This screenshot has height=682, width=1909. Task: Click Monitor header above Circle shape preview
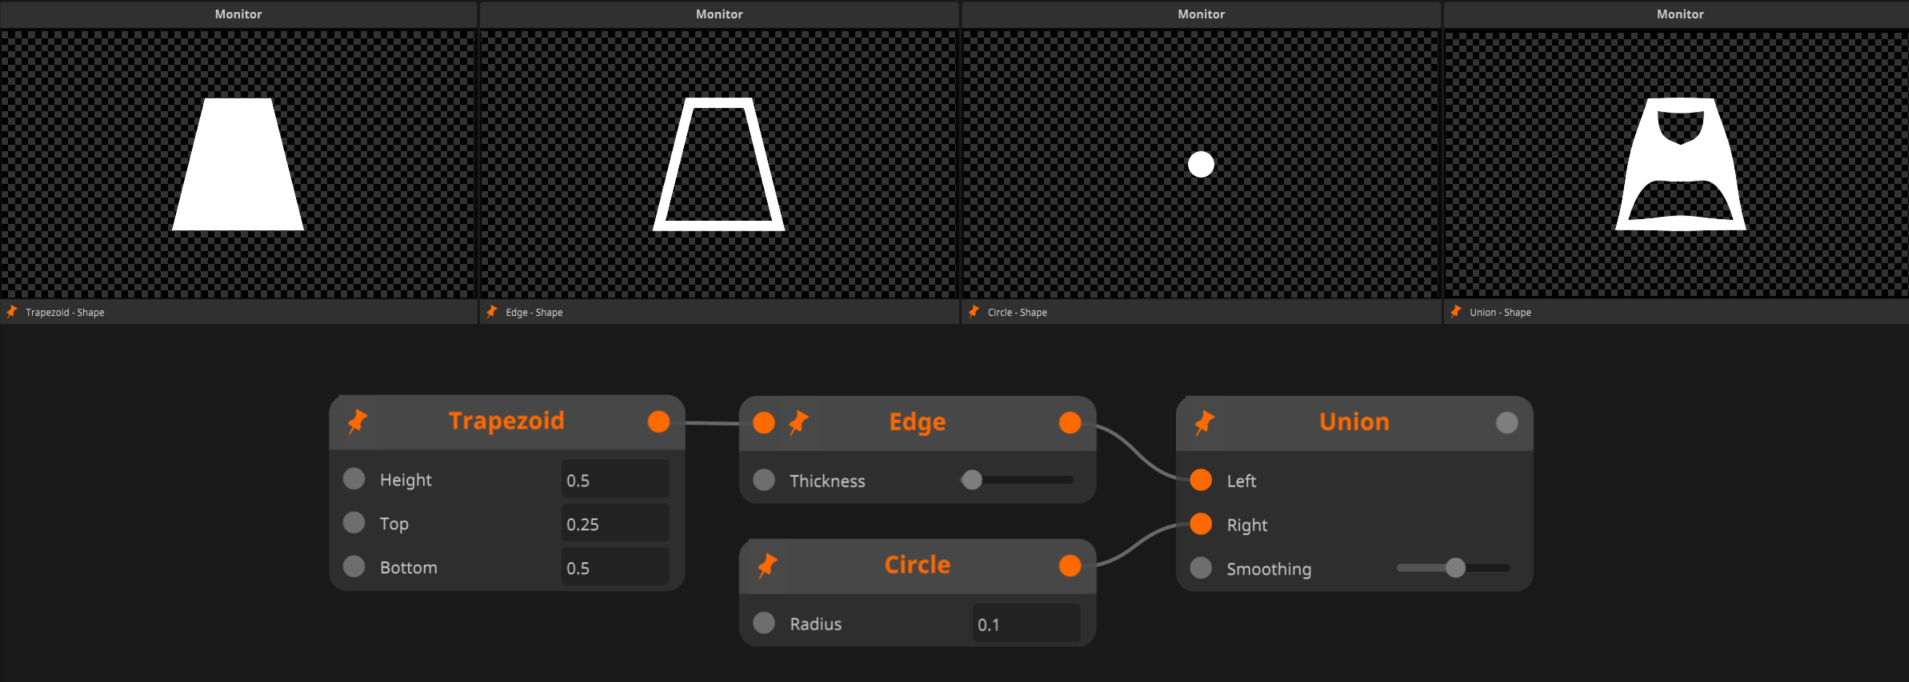pos(1201,14)
